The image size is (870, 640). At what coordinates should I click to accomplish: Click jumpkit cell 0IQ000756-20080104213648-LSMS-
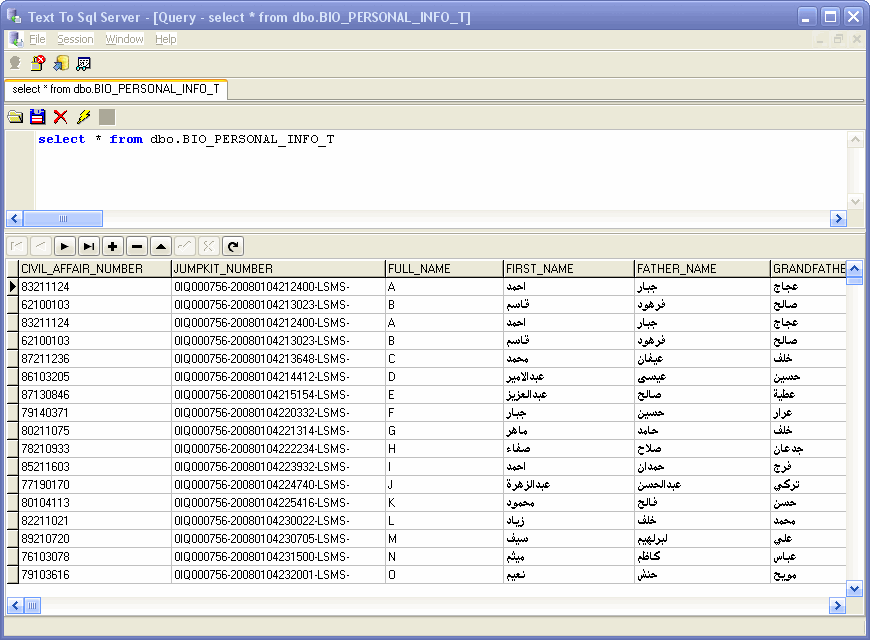[x=278, y=359]
